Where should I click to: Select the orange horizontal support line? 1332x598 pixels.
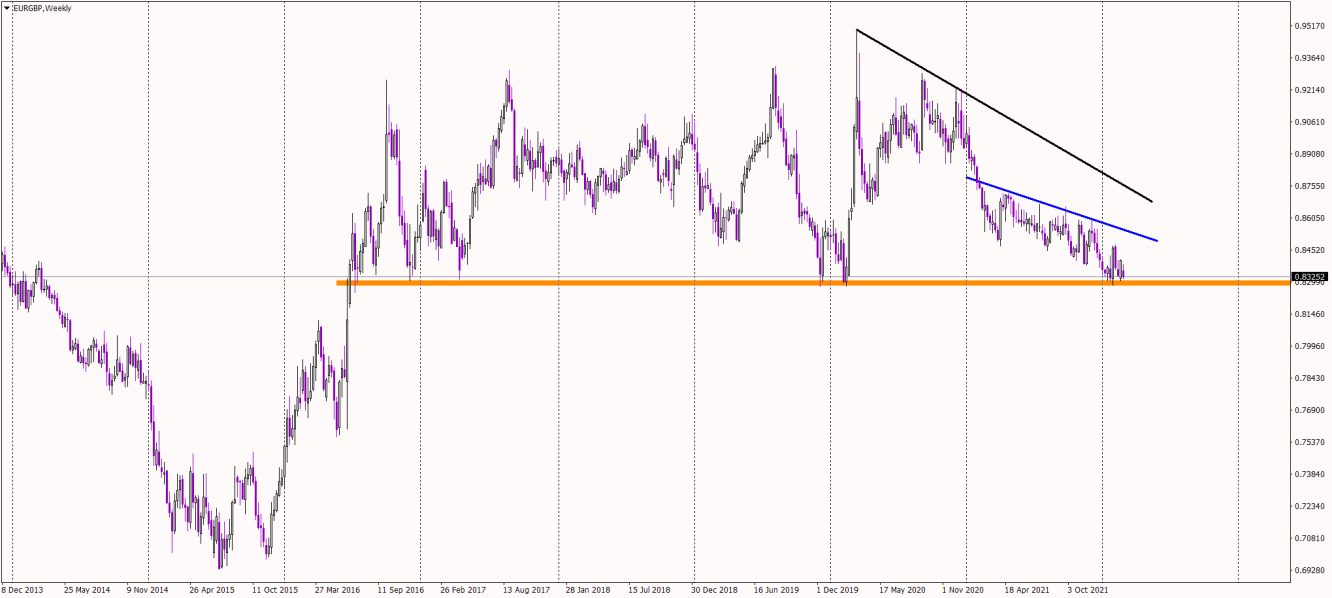click(811, 283)
